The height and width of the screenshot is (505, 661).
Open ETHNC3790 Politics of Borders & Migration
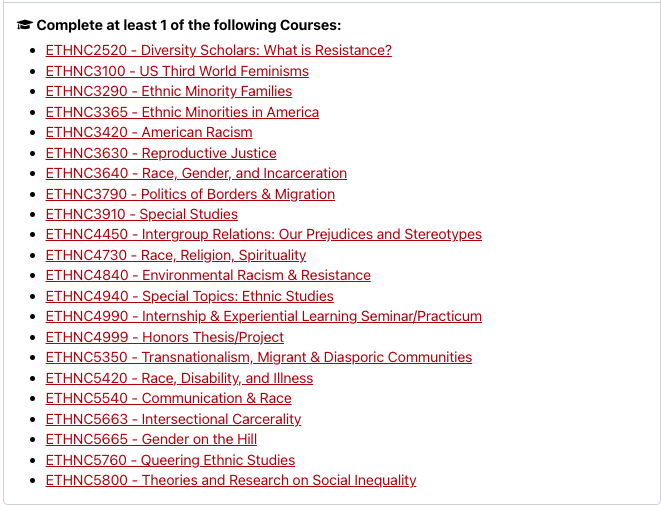(x=190, y=194)
